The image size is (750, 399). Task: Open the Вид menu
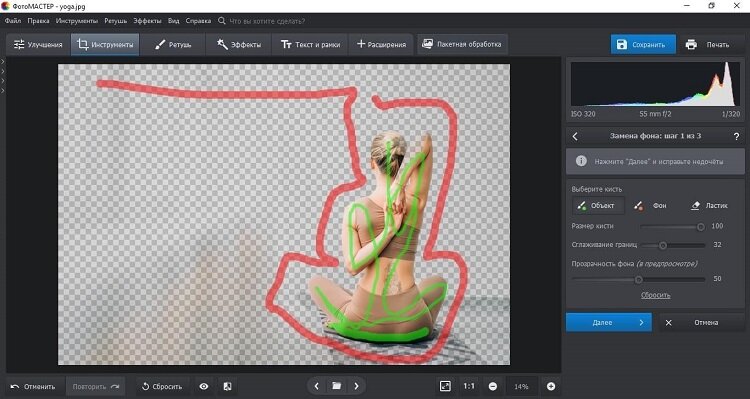pyautogui.click(x=174, y=21)
